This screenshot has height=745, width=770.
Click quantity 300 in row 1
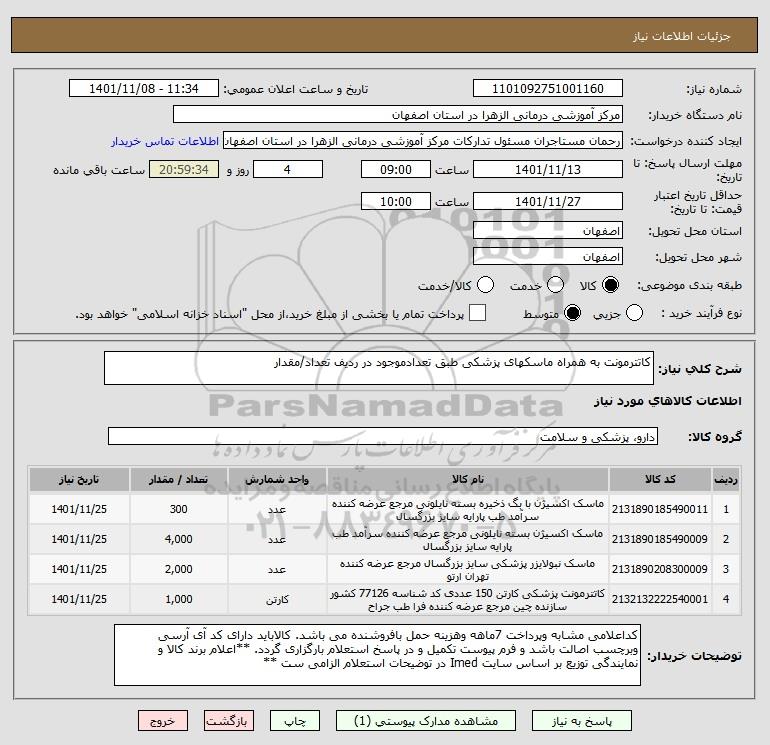[179, 510]
